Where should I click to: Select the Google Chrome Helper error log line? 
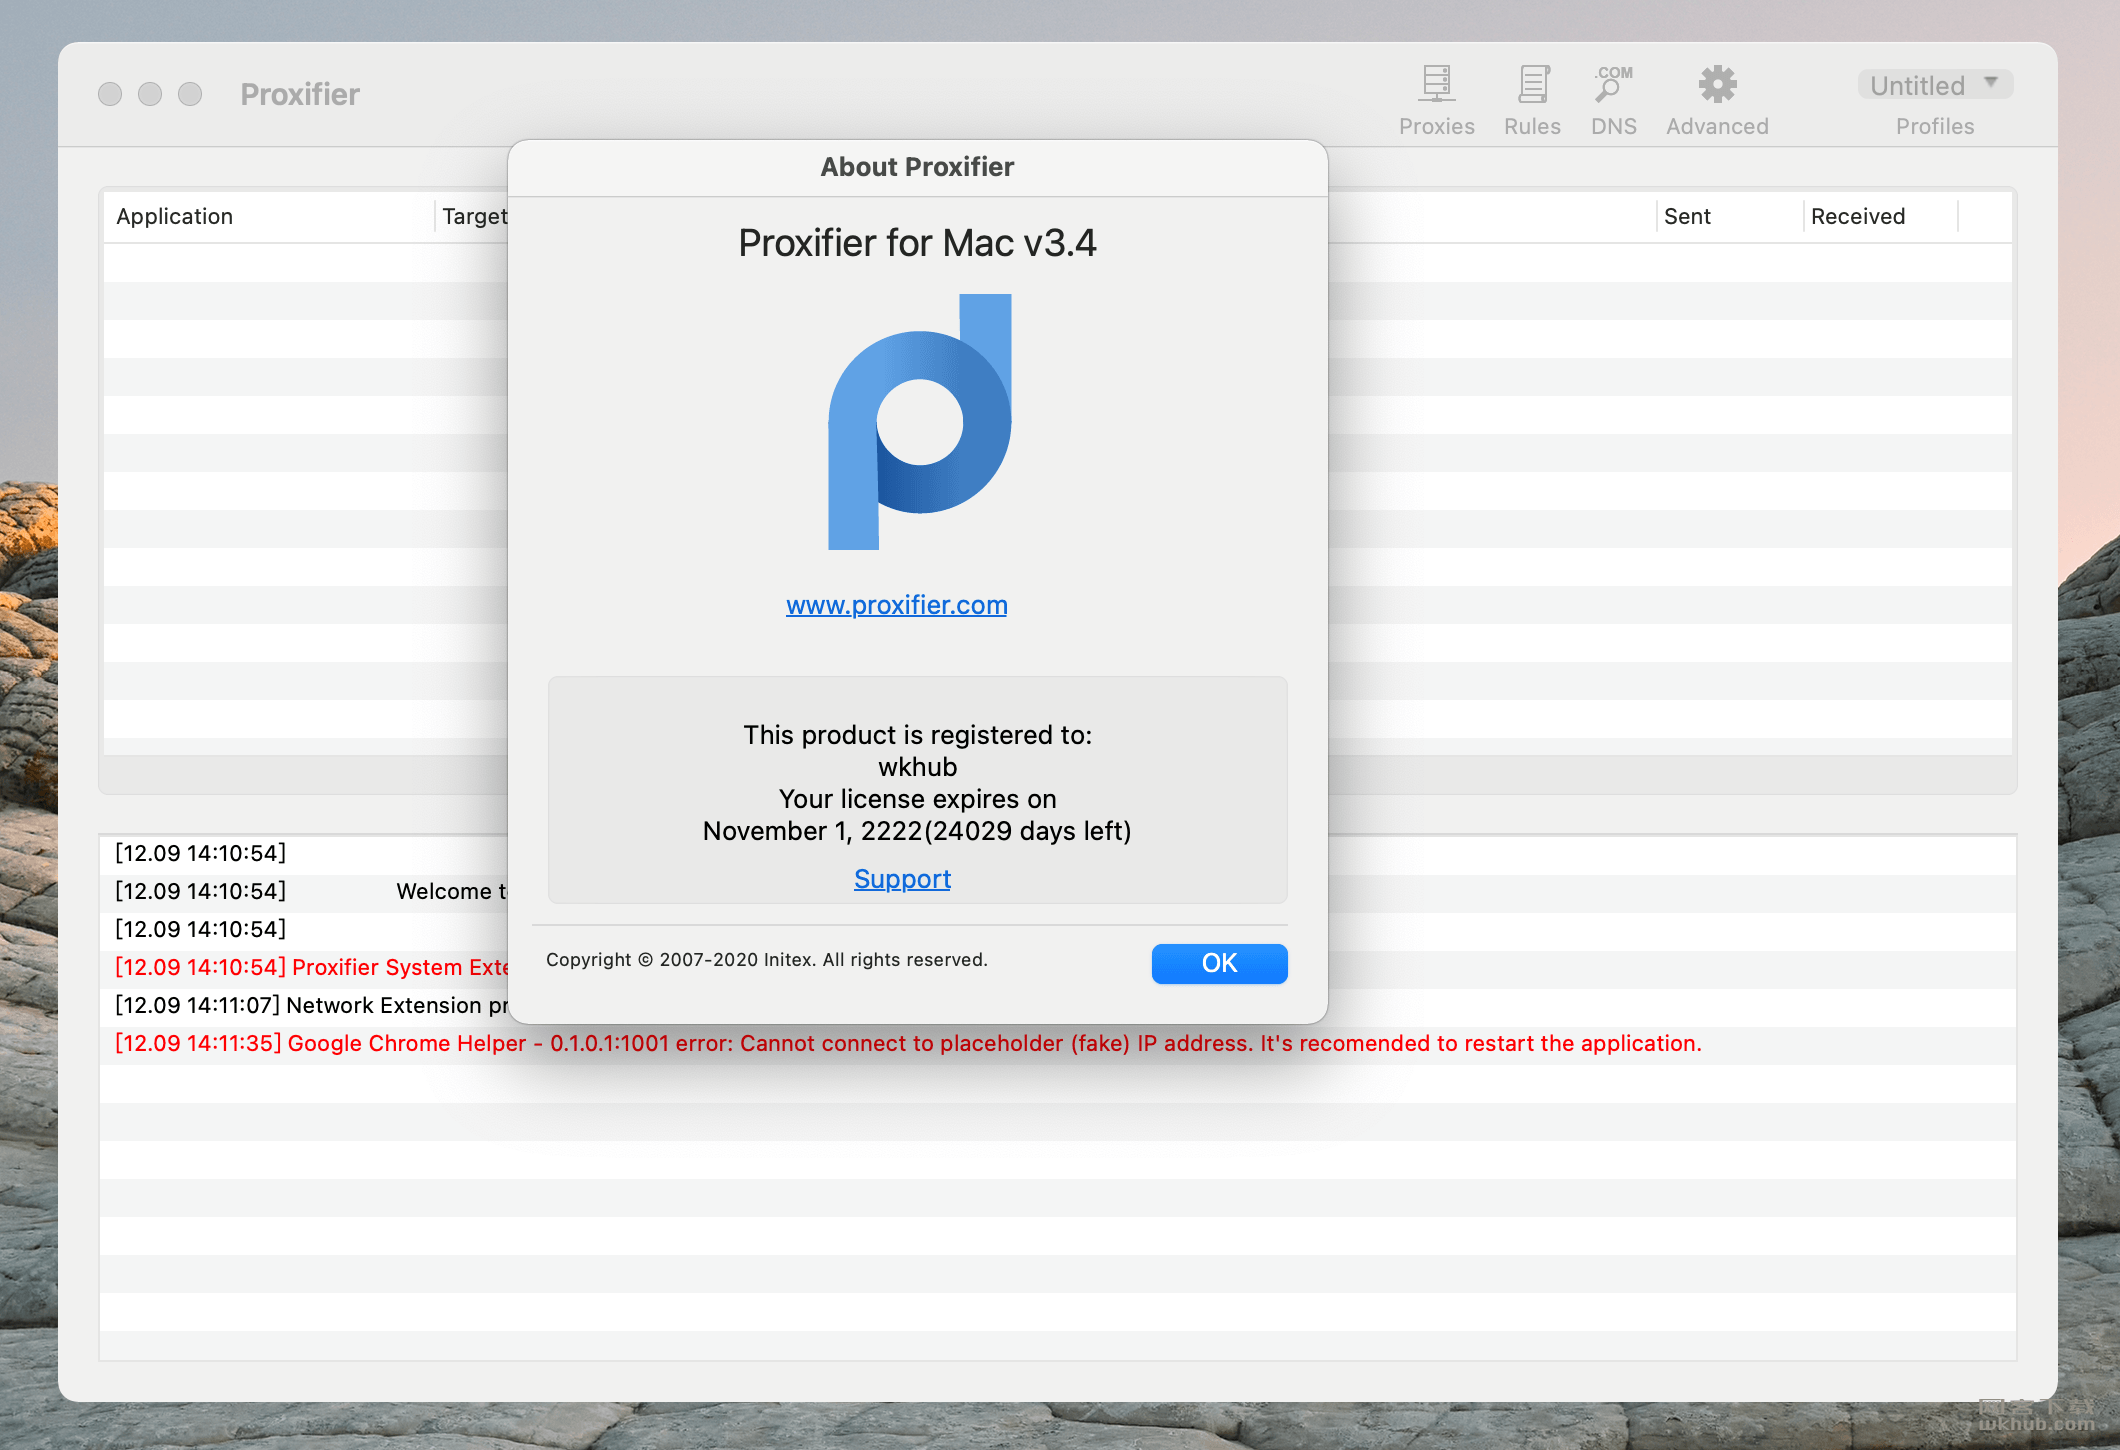1058,1043
